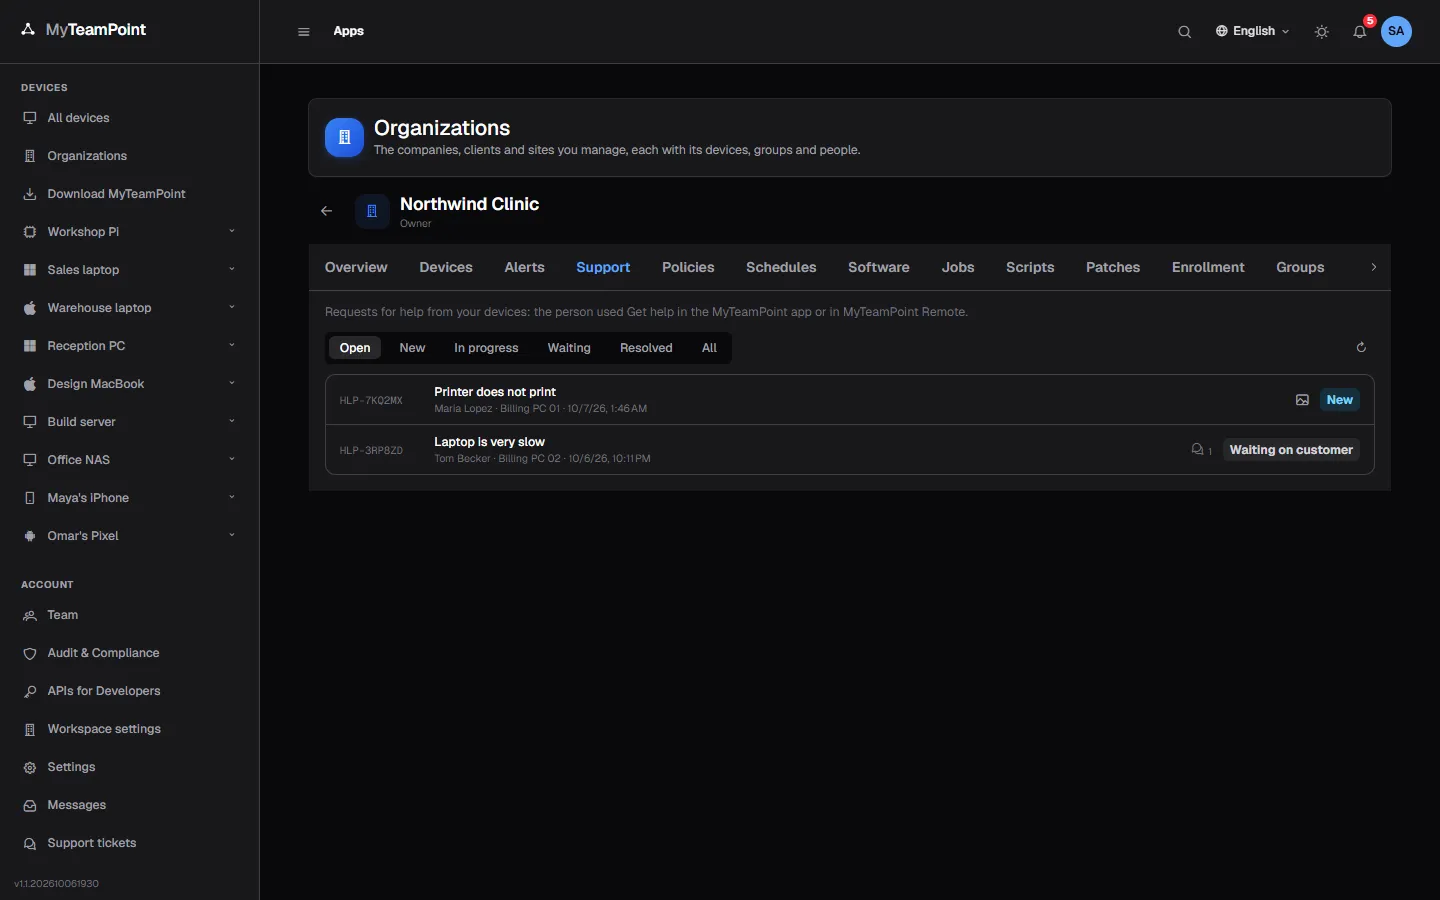Click the Design MacBook Apple icon
Screen dimensions: 1440x900
click(x=30, y=384)
